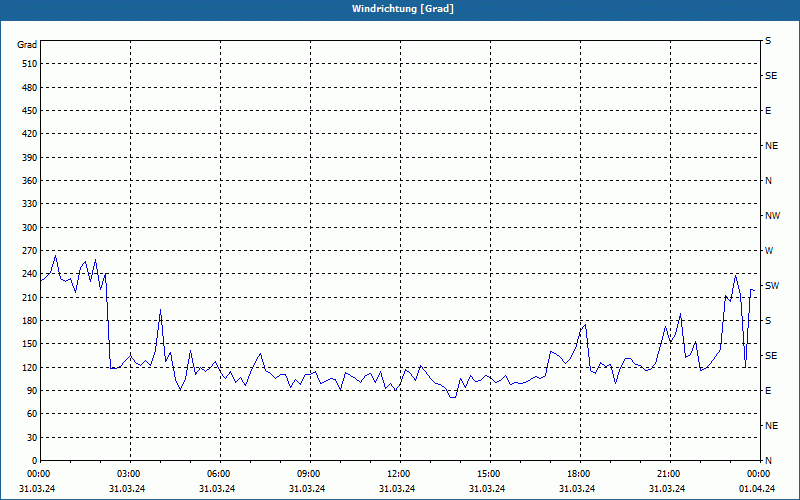The height and width of the screenshot is (500, 800).
Task: Click the SW compass label on right axis
Action: pos(772,286)
